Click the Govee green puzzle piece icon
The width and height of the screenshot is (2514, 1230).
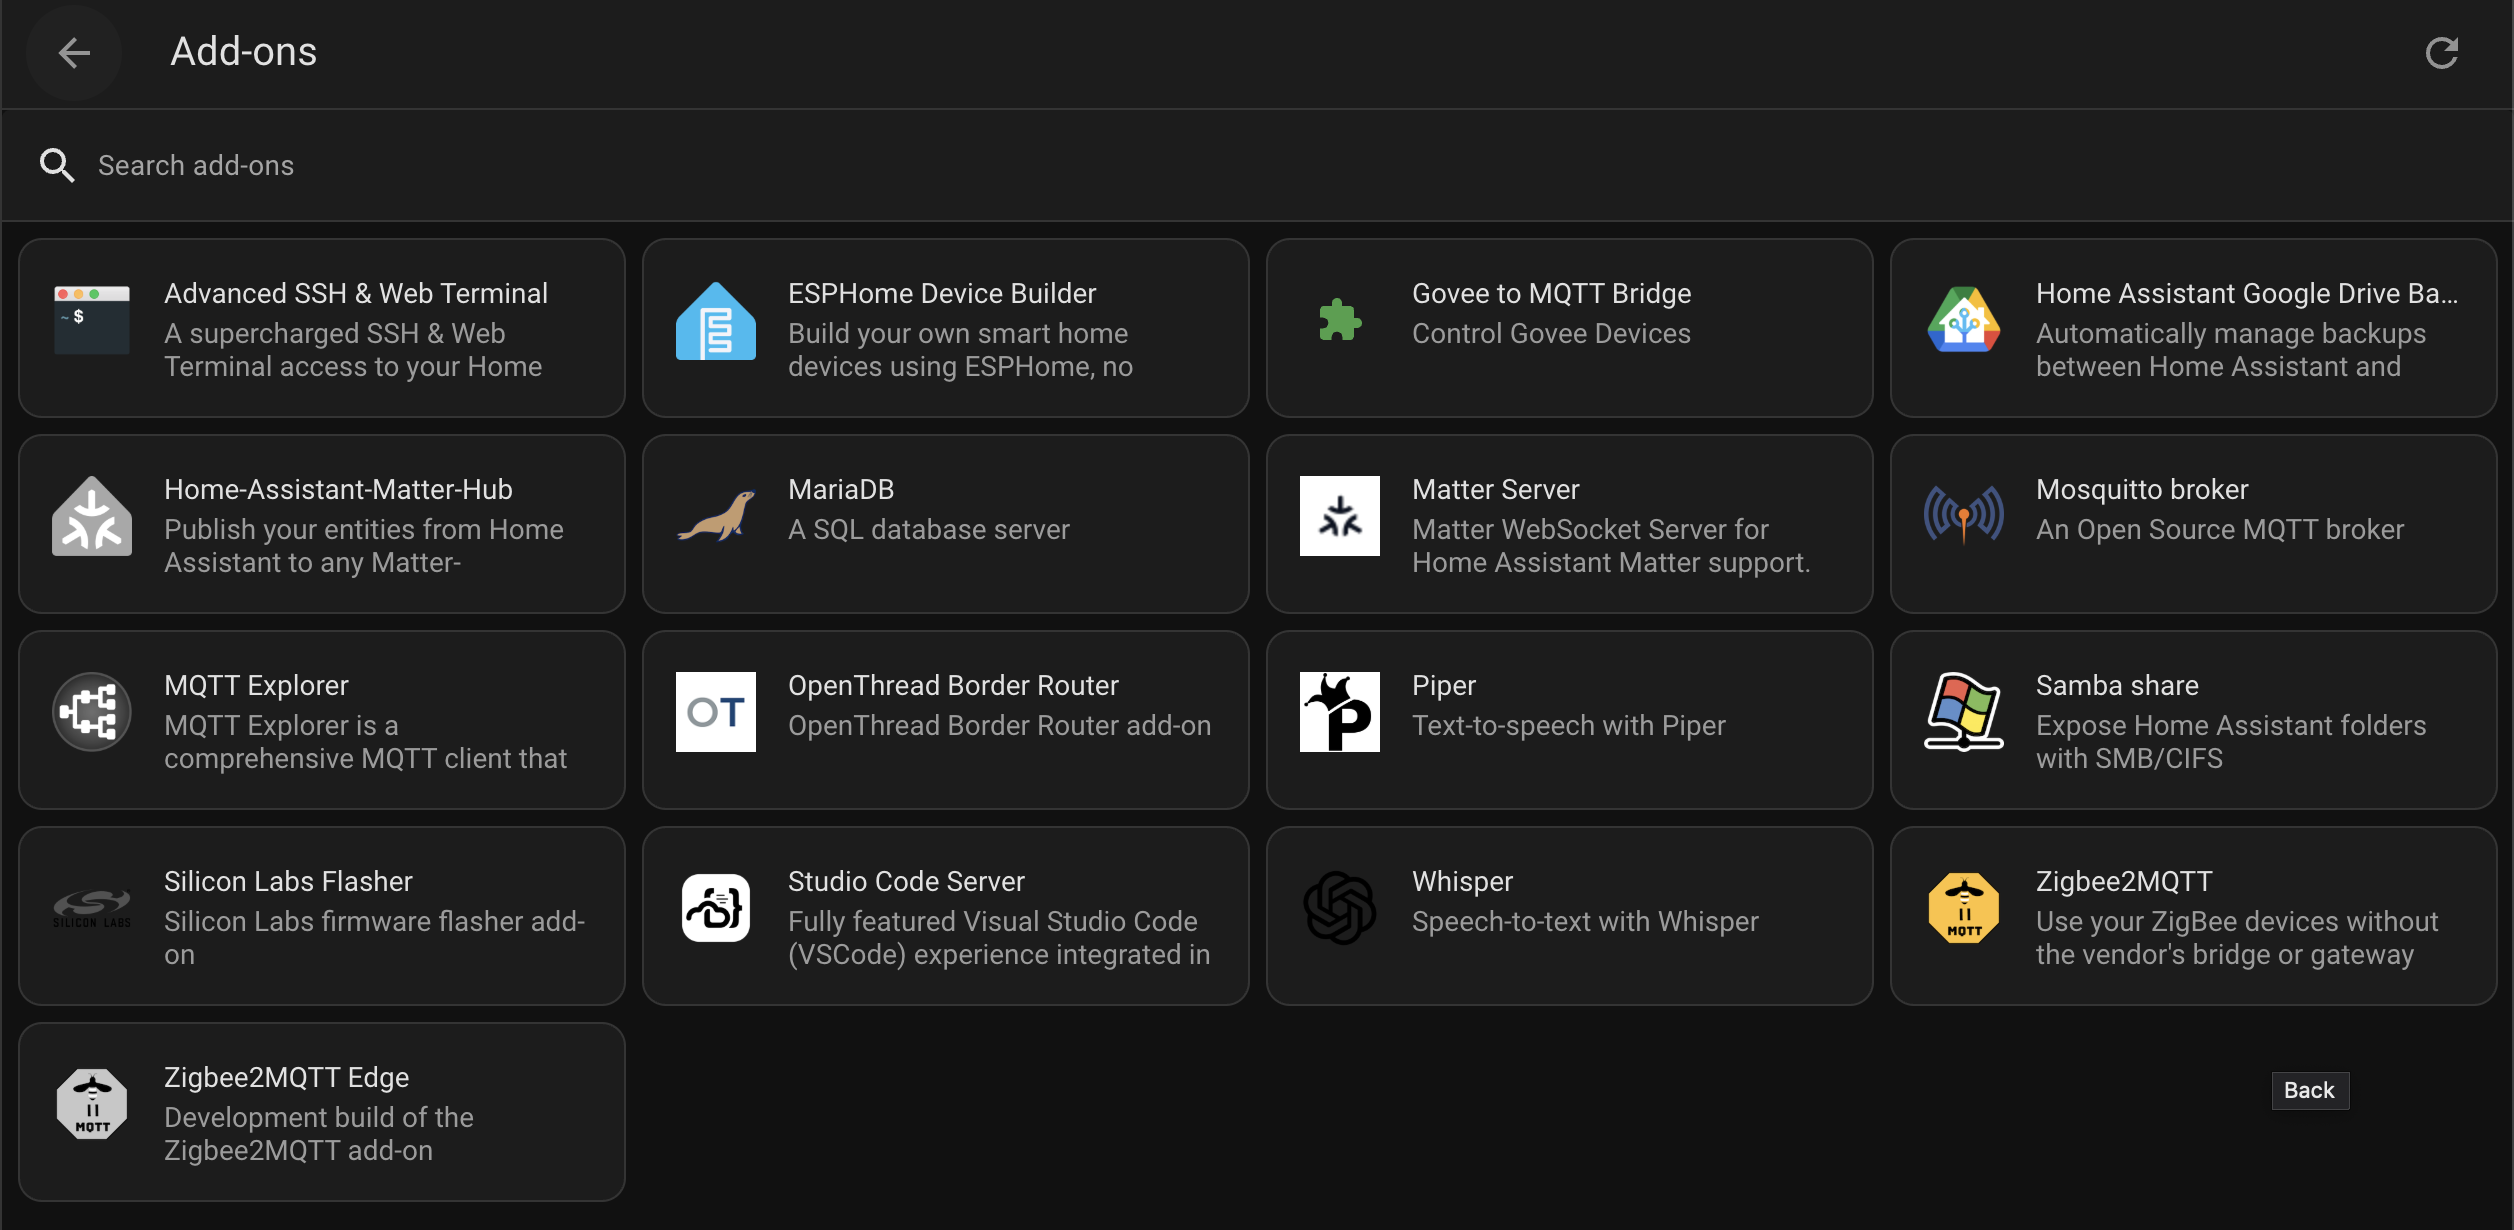pyautogui.click(x=1339, y=321)
